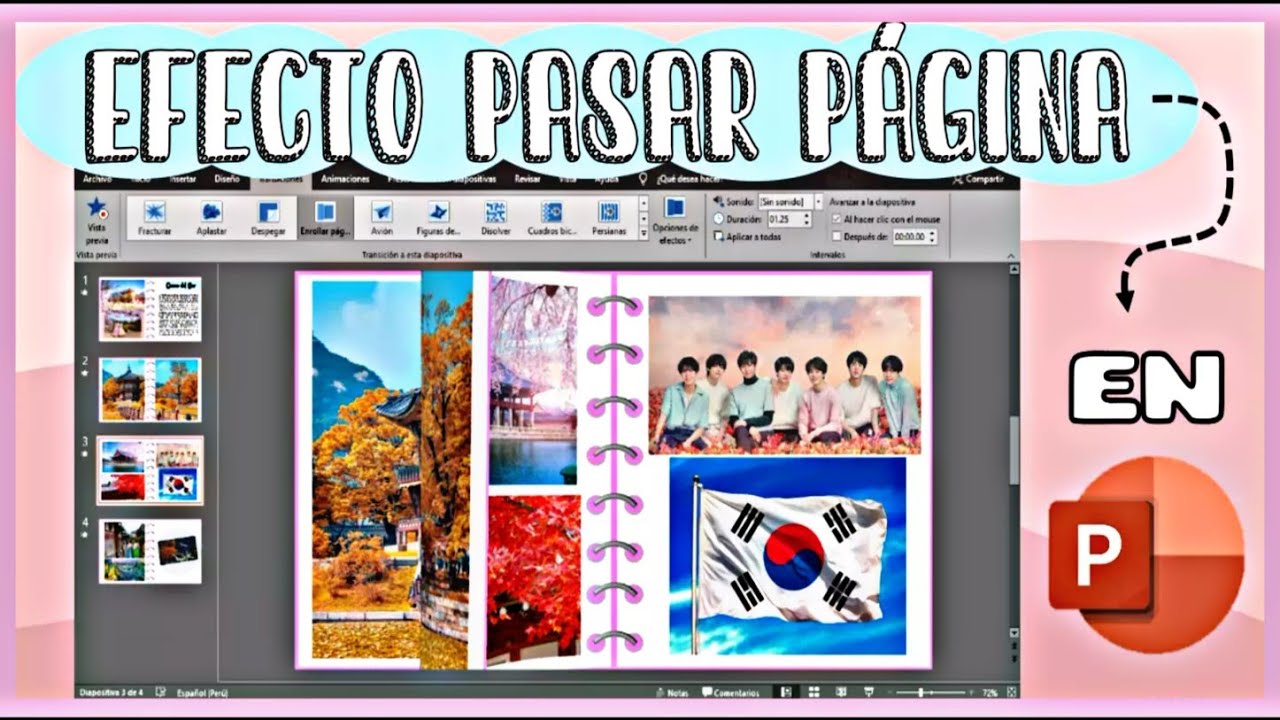Screen dimensions: 1280x720
Task: Adjust the Después de time spinner
Action: (x=933, y=237)
